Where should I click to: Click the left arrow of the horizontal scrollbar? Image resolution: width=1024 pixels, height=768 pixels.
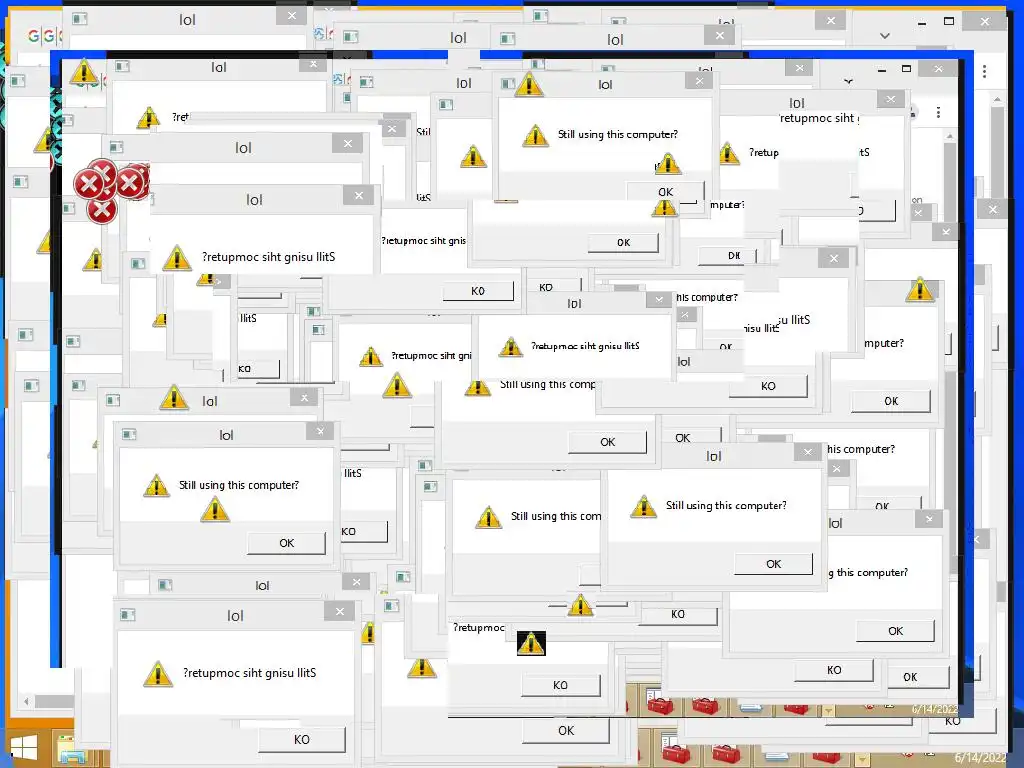click(x=26, y=701)
